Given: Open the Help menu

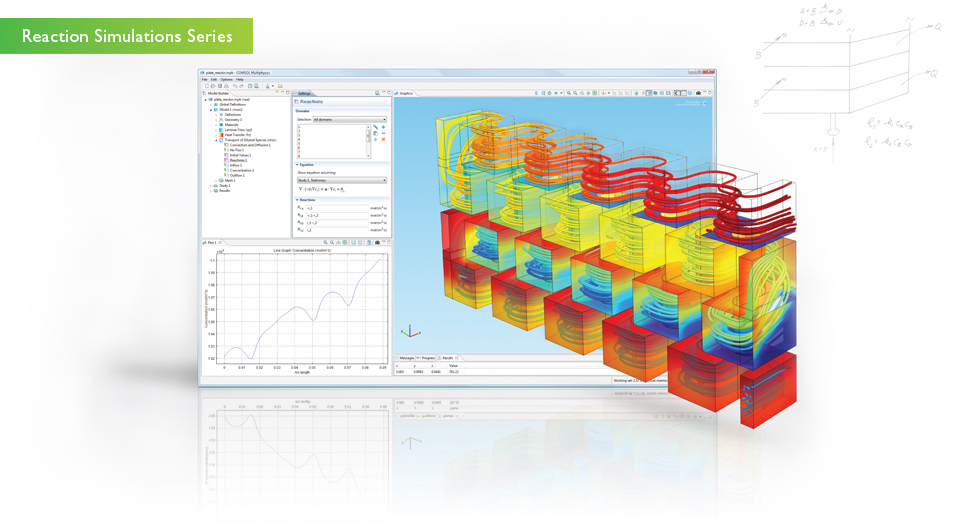Looking at the screenshot, I should pos(240,80).
